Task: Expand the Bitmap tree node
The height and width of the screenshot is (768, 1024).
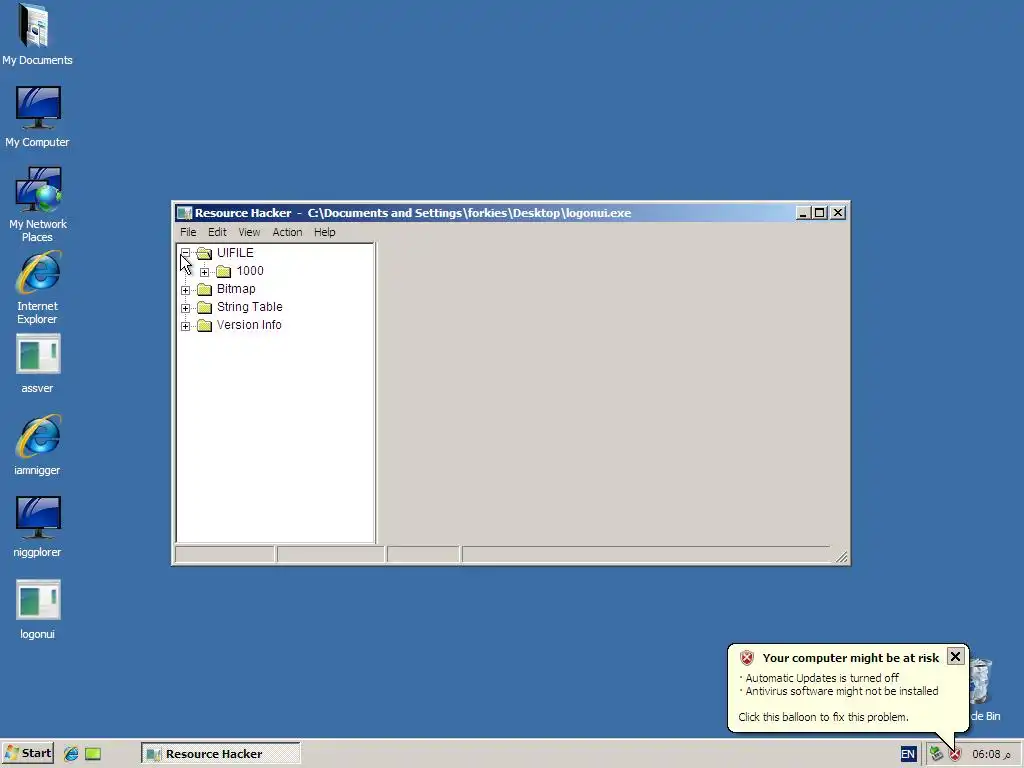Action: [185, 290]
